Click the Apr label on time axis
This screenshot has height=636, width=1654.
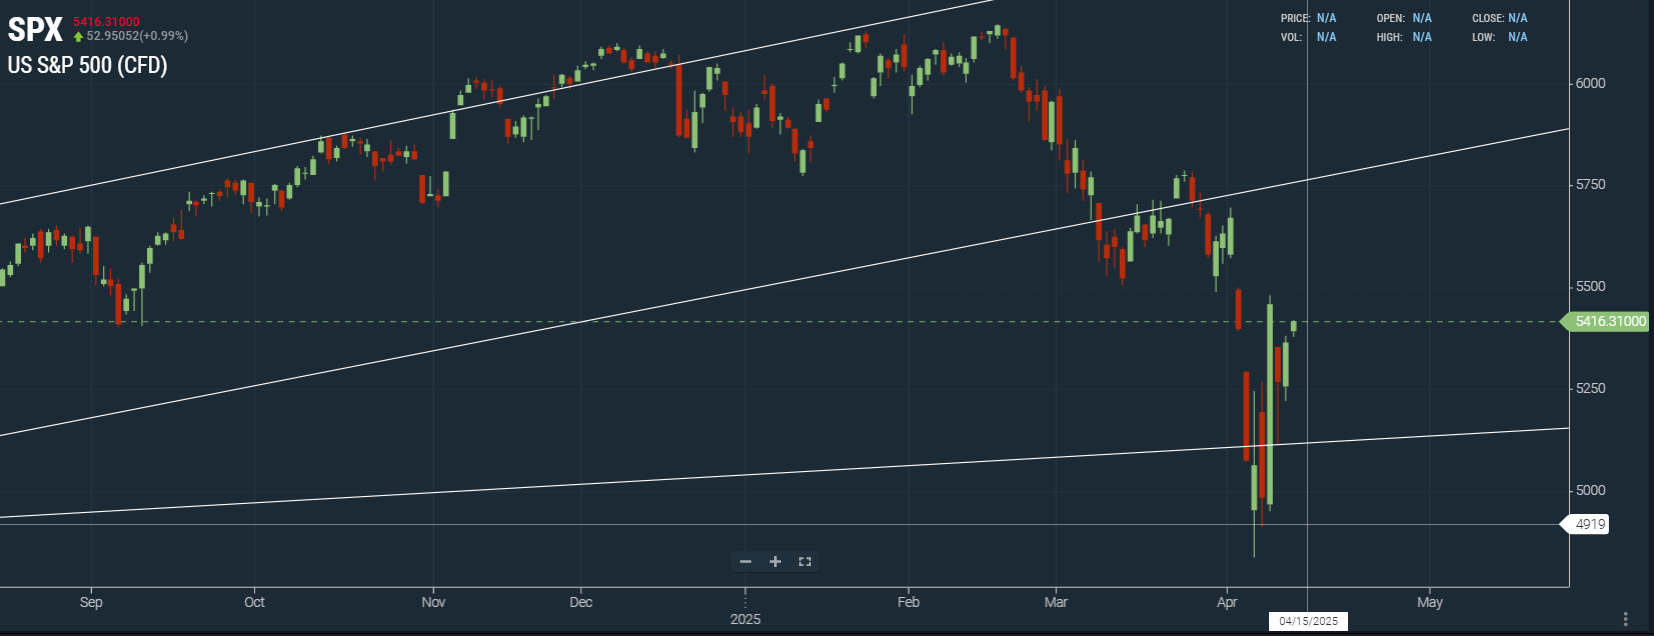point(1227,602)
